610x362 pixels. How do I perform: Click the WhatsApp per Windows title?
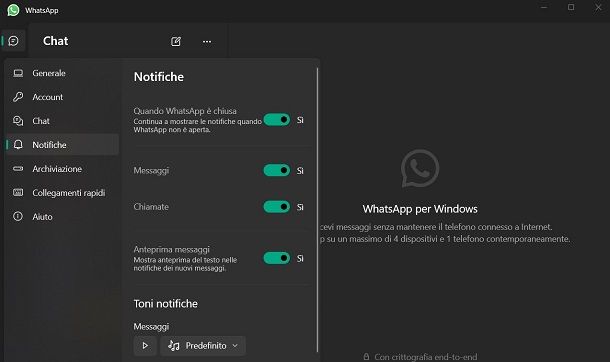pos(420,209)
